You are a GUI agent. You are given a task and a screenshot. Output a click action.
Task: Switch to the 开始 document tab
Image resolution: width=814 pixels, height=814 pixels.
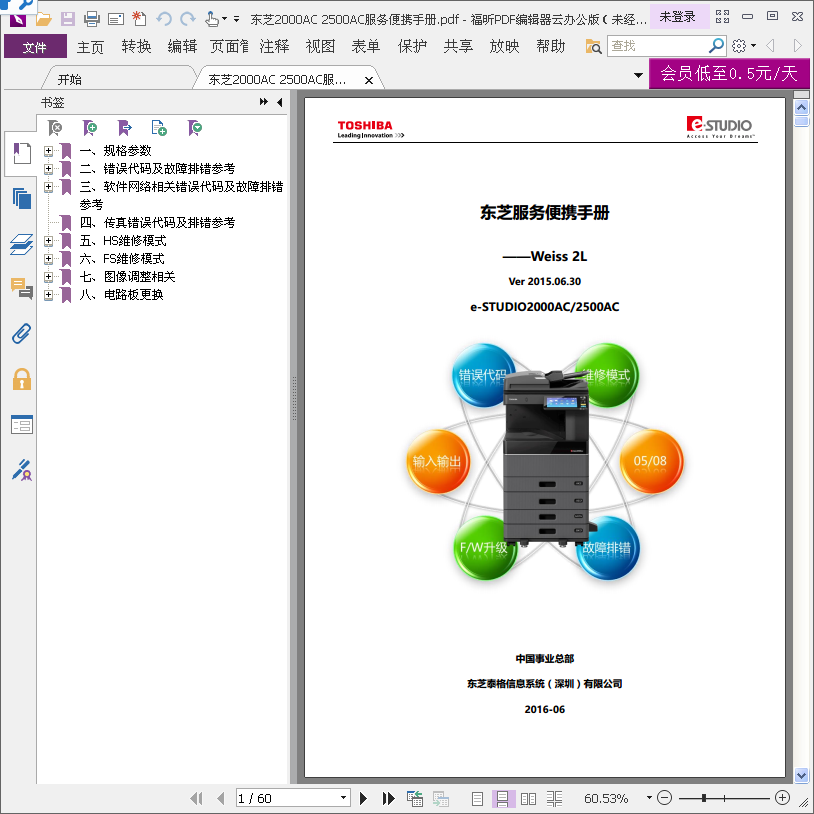pyautogui.click(x=70, y=79)
